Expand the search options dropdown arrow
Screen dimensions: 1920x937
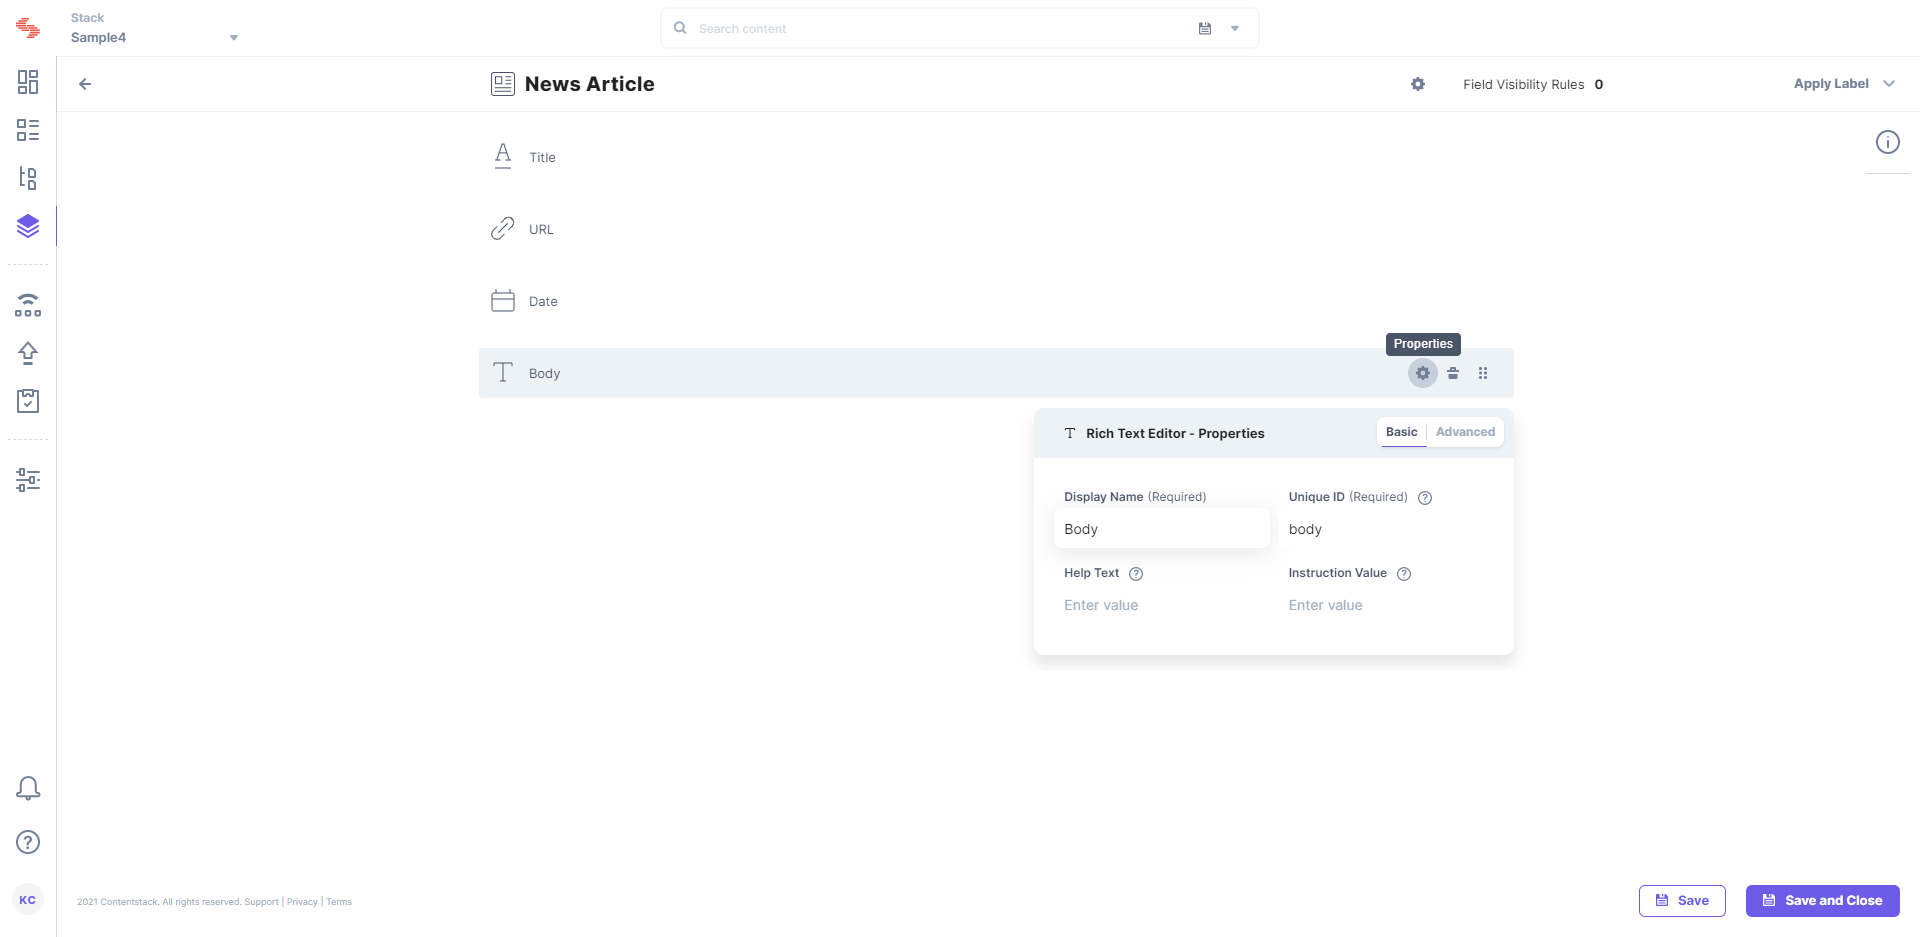(x=1235, y=28)
